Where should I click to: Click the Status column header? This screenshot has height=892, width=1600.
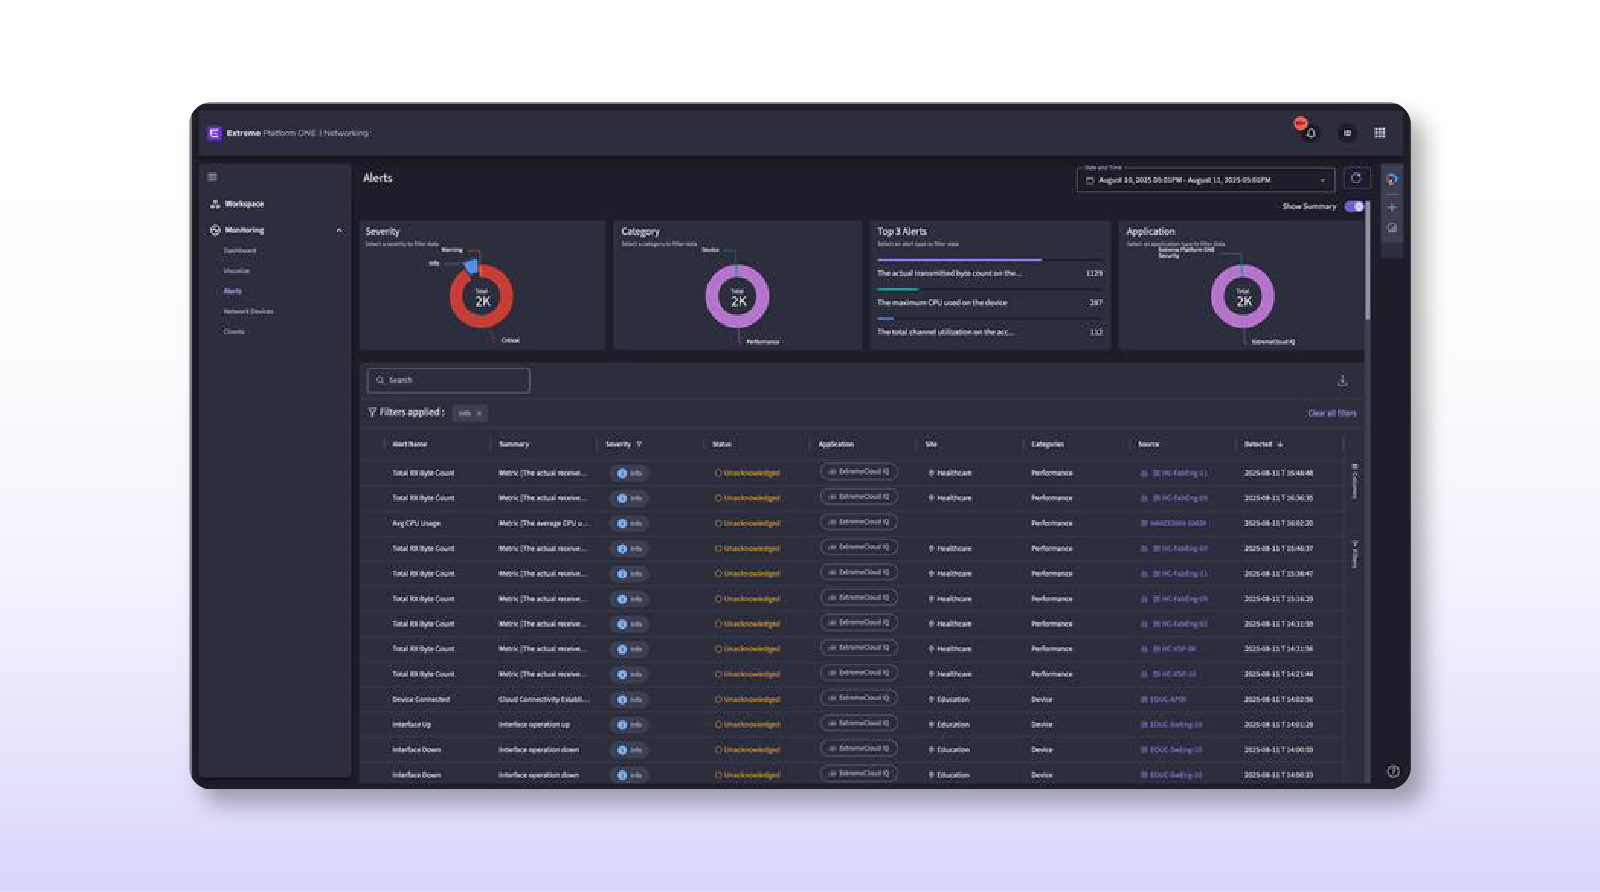coord(721,444)
